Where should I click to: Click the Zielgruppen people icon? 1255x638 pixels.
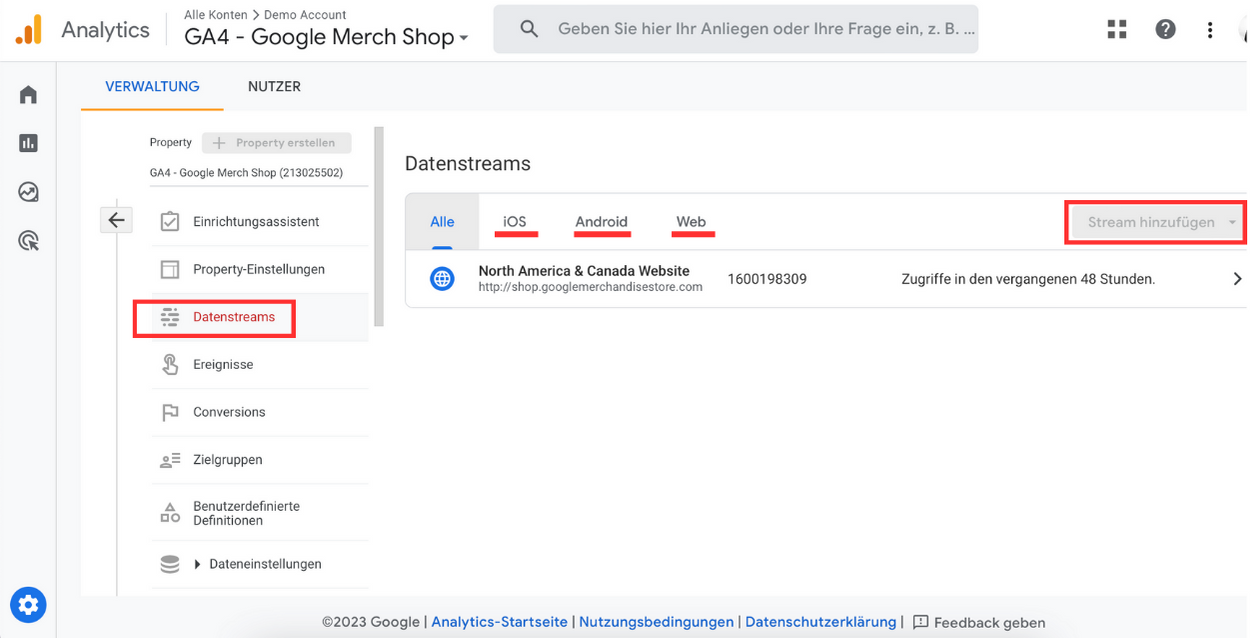[x=170, y=460]
